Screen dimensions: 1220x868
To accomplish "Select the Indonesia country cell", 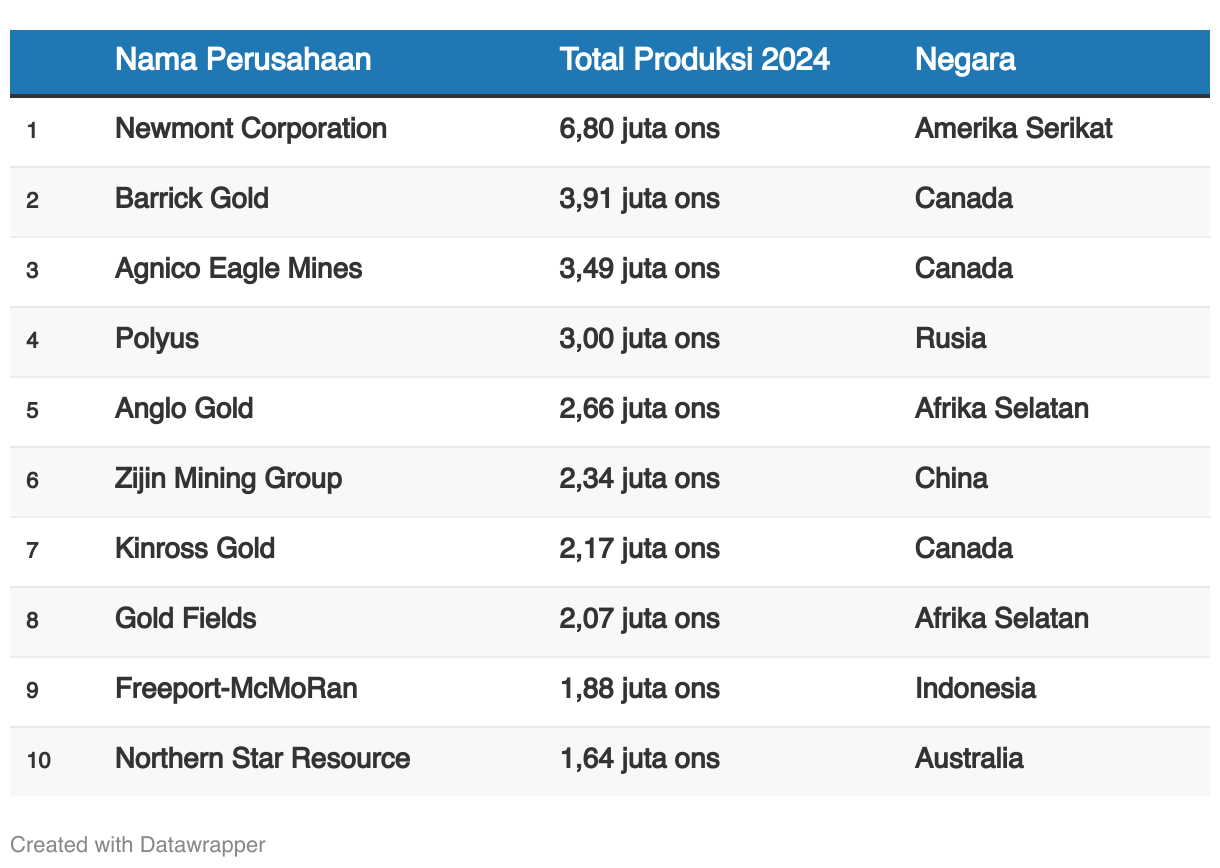I will (975, 689).
